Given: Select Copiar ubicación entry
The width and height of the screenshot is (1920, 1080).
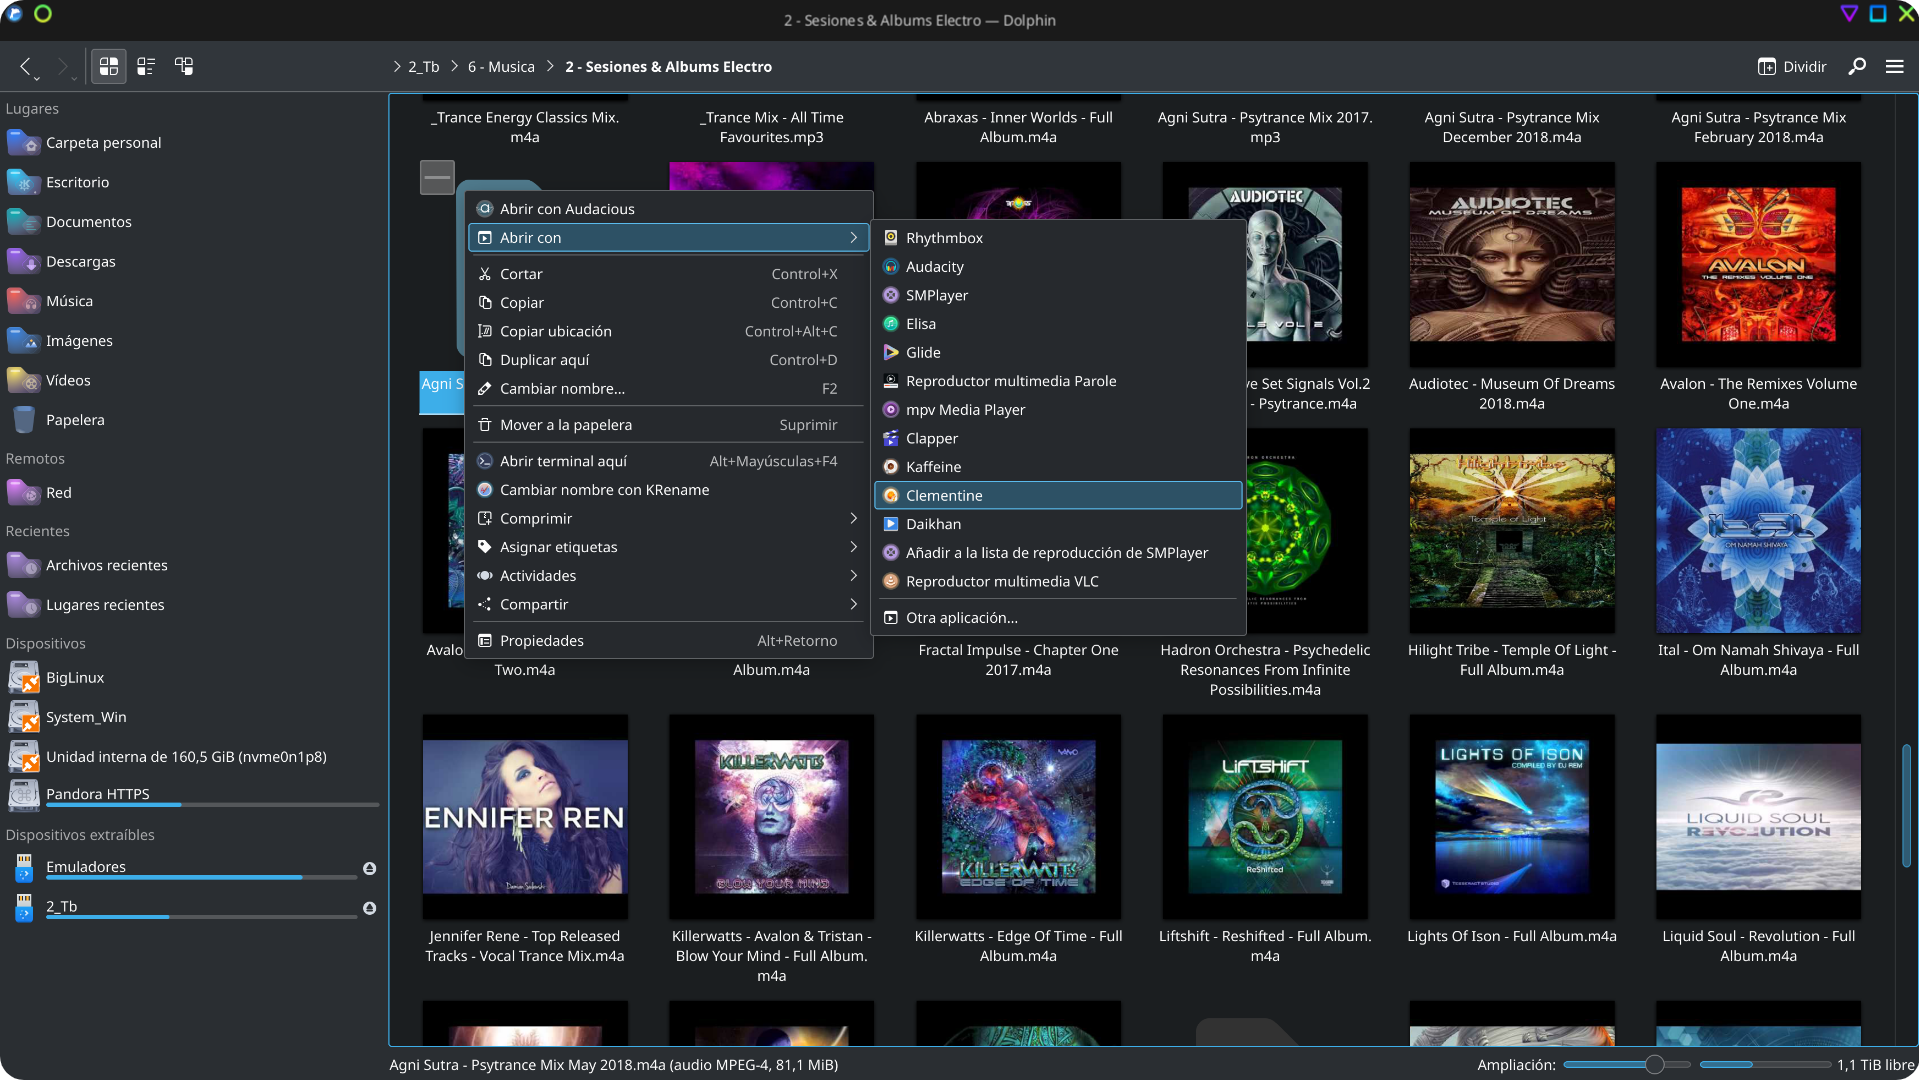Looking at the screenshot, I should coord(668,331).
